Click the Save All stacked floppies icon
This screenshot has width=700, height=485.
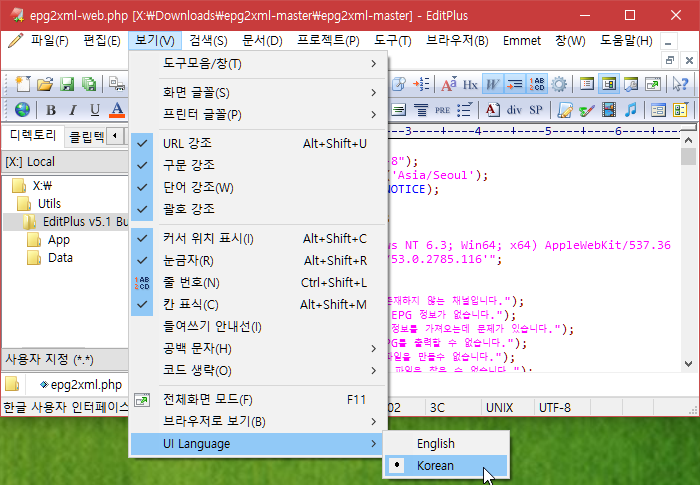click(x=89, y=84)
